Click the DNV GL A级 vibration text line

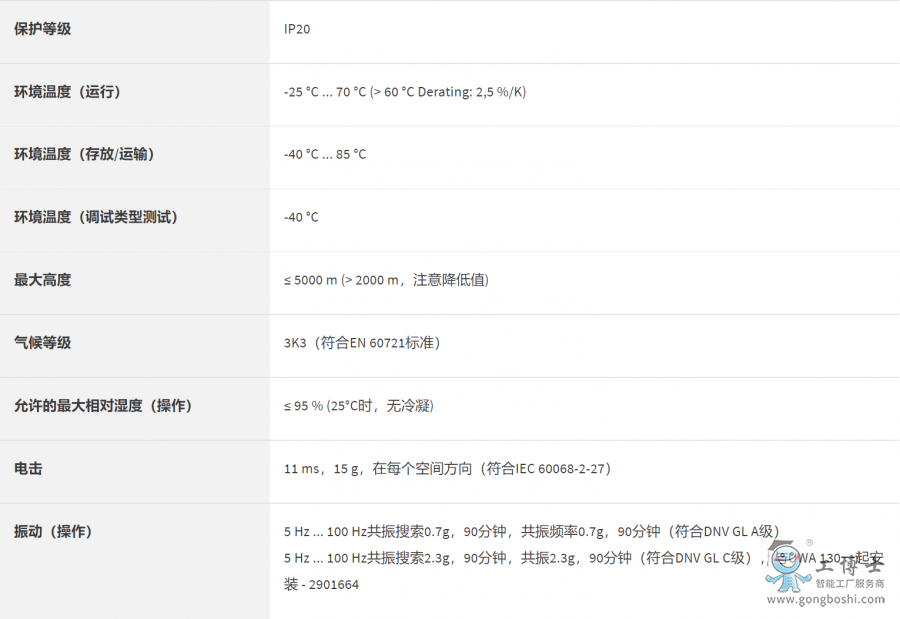click(531, 531)
